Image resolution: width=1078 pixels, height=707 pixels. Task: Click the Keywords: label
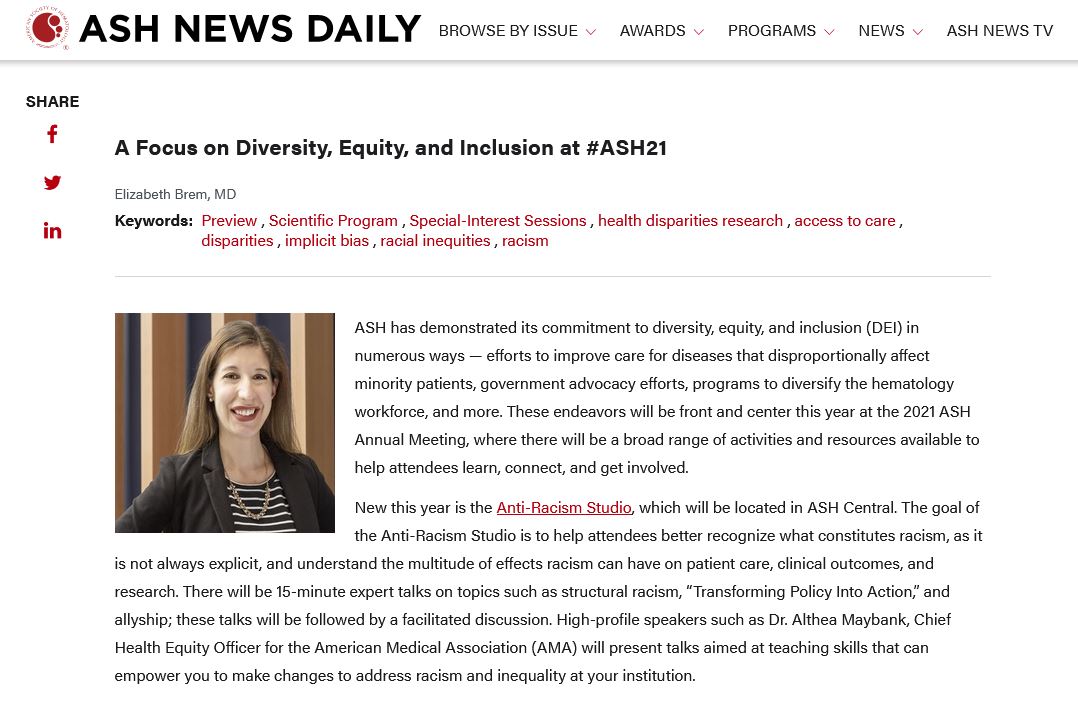[154, 221]
